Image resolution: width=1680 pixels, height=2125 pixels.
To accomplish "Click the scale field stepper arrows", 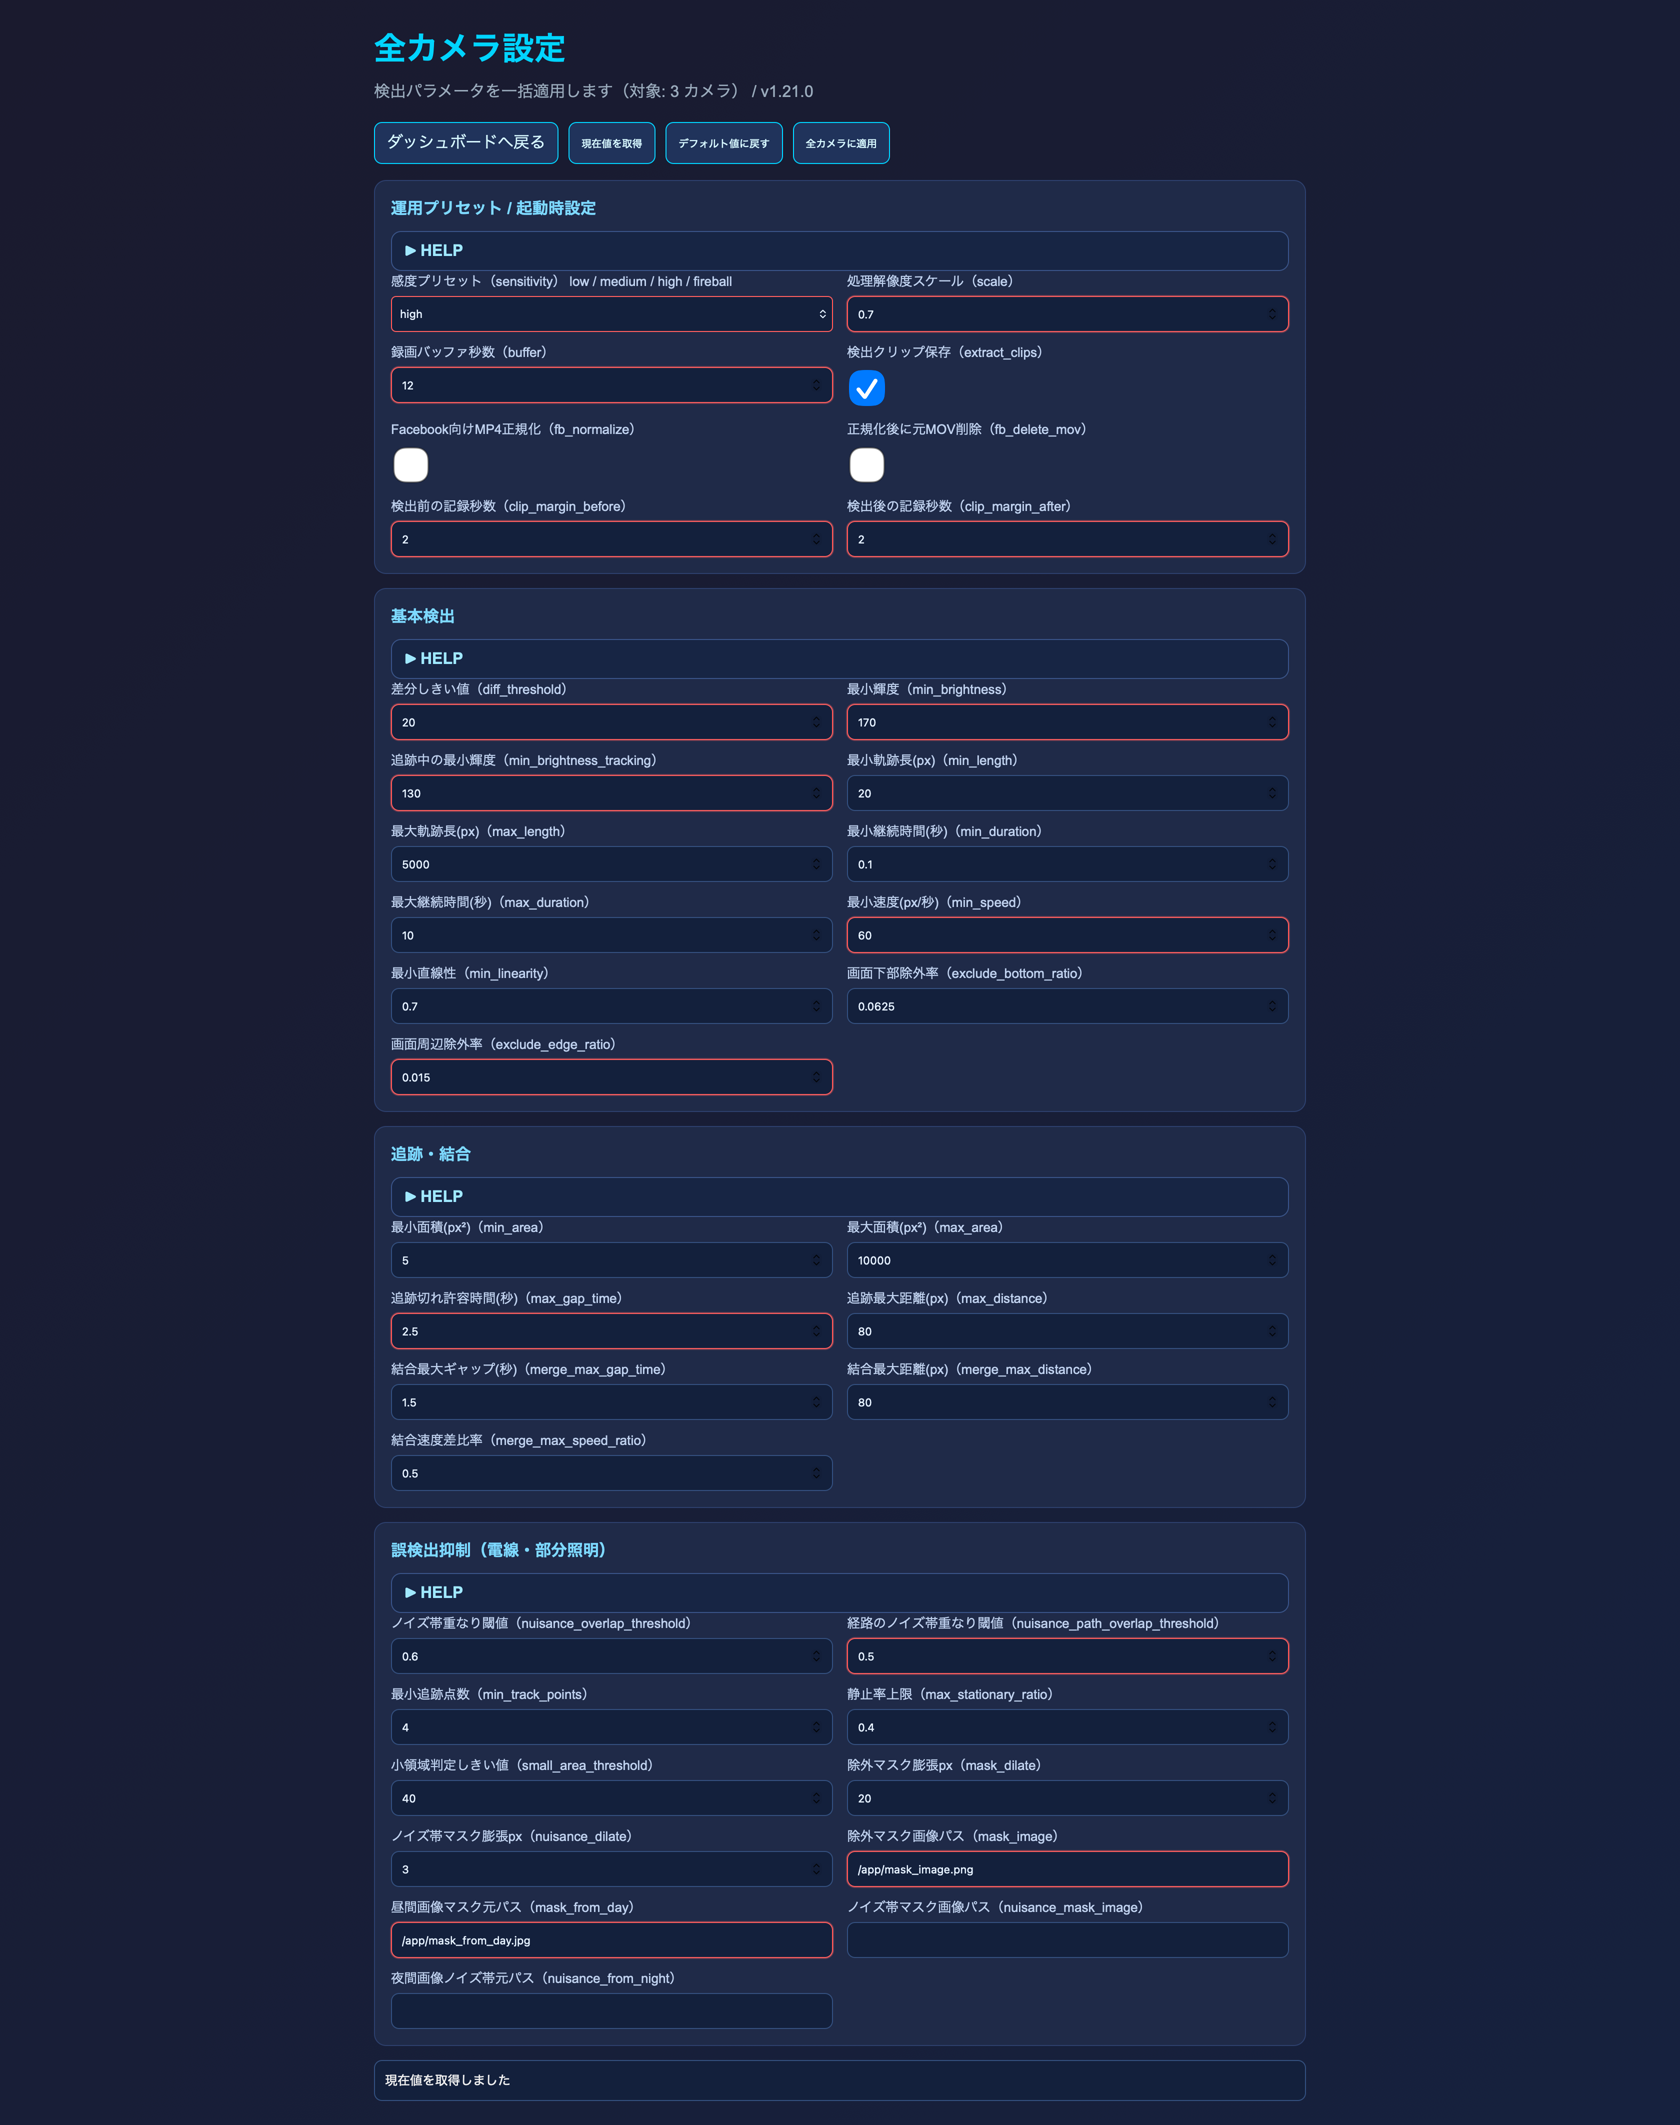I will pyautogui.click(x=1271, y=314).
